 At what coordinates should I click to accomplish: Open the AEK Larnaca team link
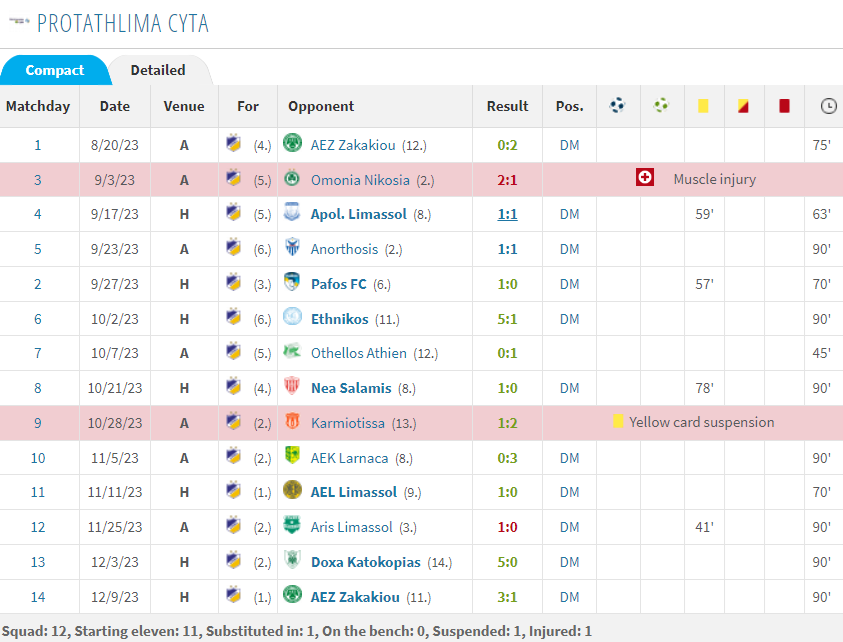click(x=349, y=458)
